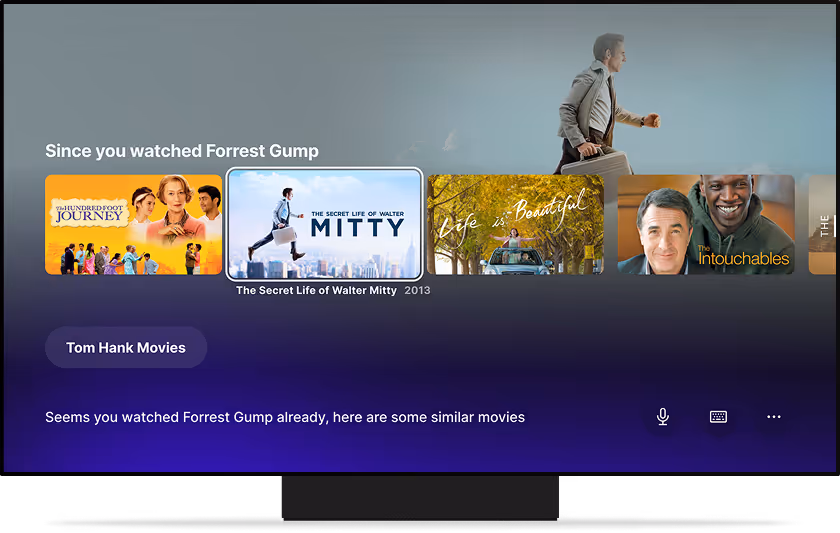840x533 pixels.
Task: Open the Life is Beautiful poster
Action: [515, 224]
